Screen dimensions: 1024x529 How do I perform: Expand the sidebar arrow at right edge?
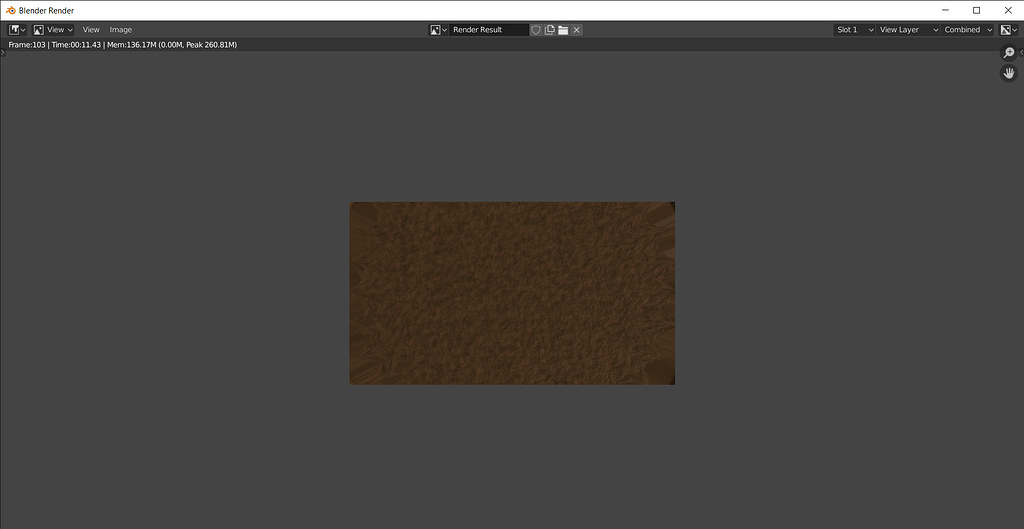(1021, 52)
